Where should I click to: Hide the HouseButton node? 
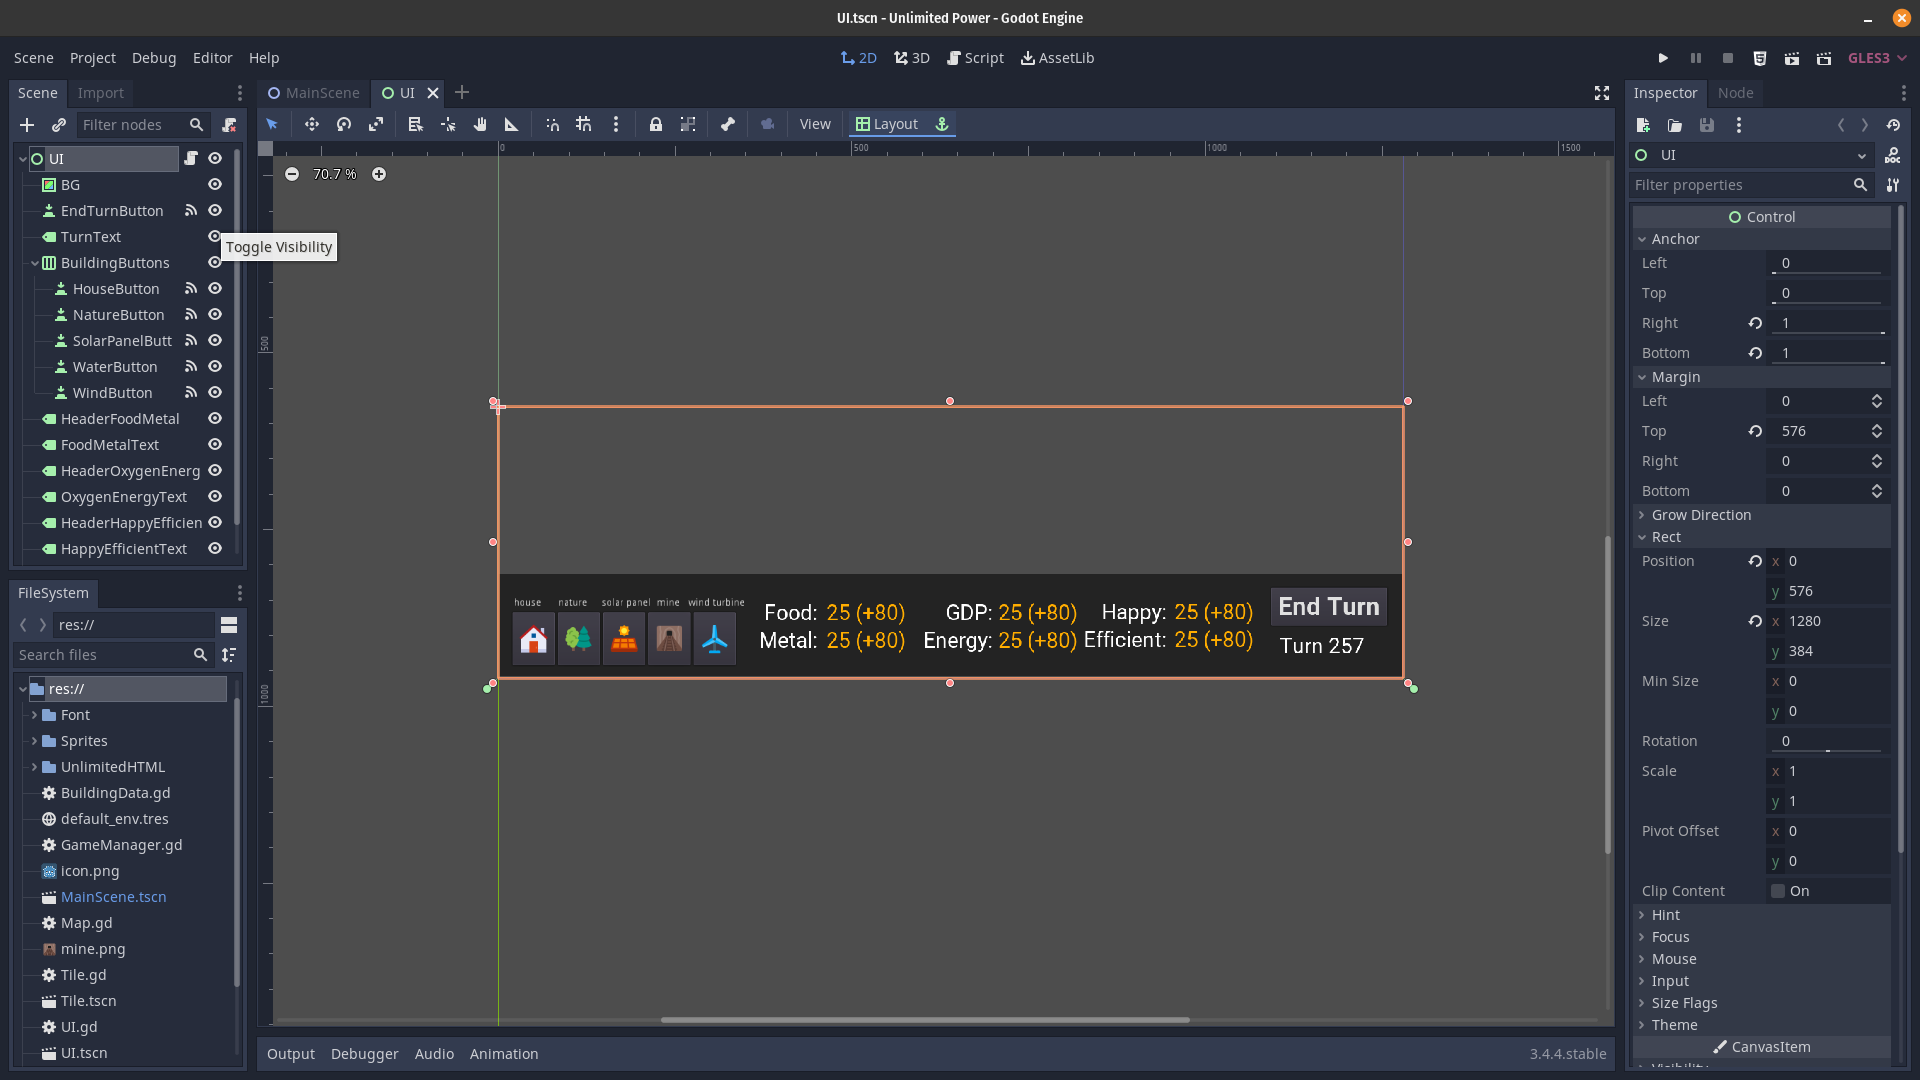click(214, 288)
